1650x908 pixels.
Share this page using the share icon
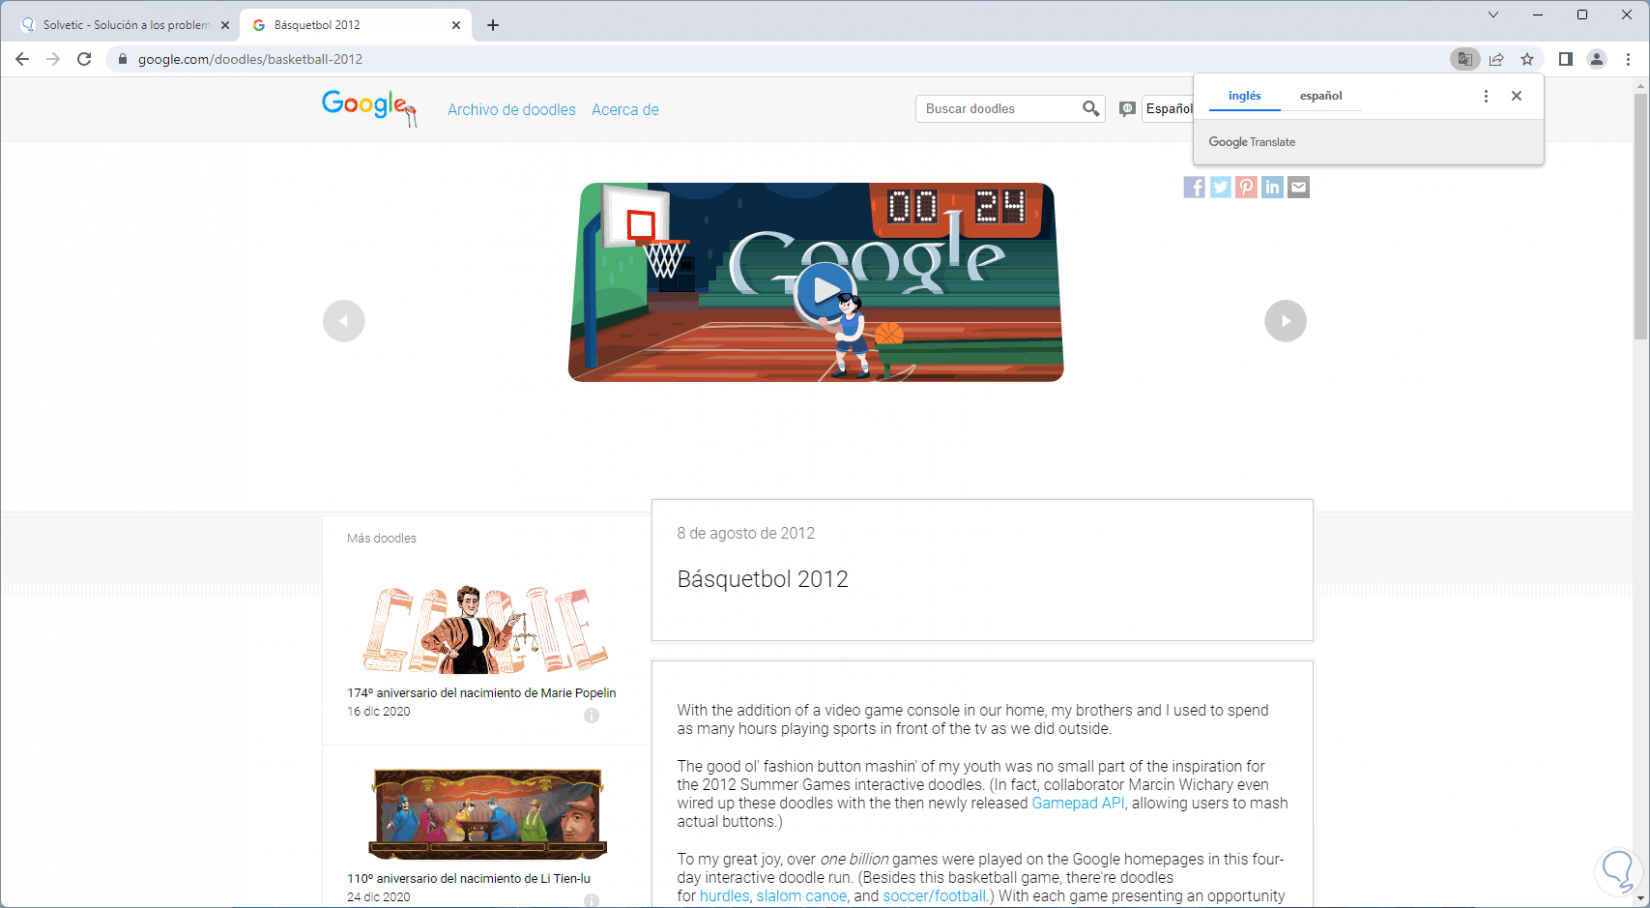point(1496,59)
